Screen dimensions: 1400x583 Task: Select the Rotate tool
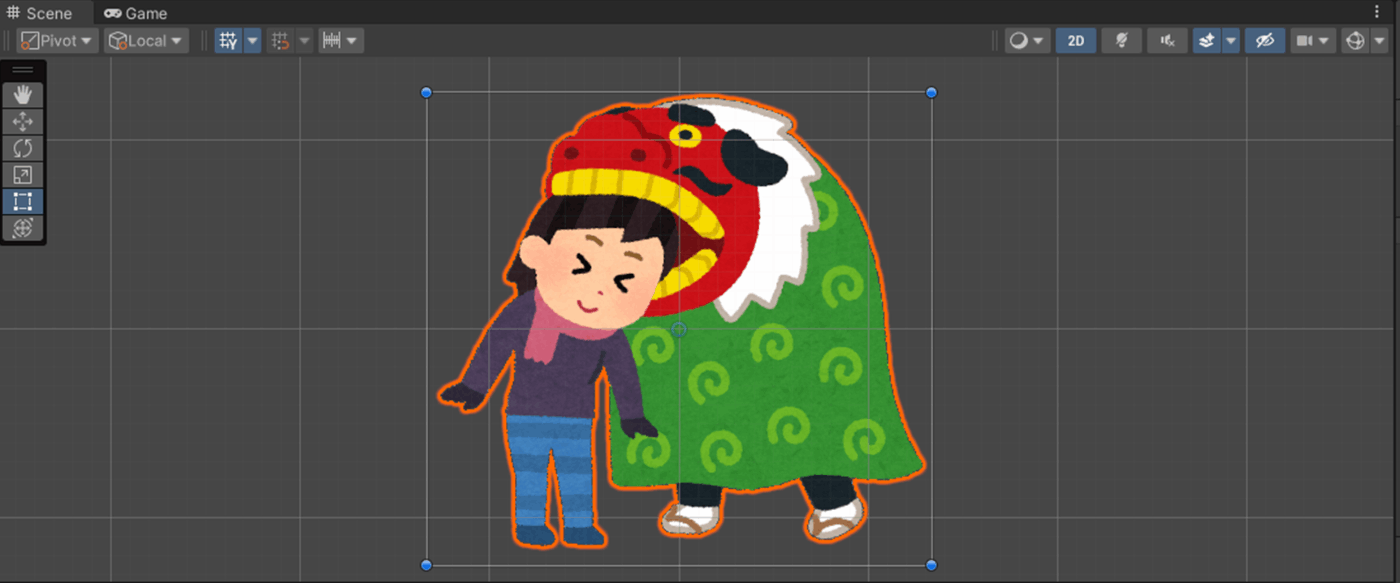[x=23, y=148]
